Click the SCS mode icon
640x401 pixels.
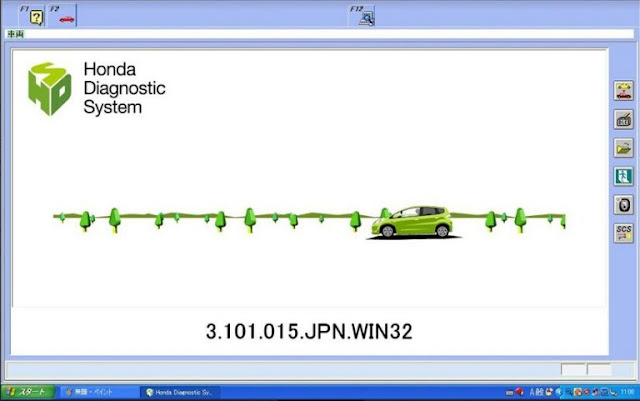(623, 233)
